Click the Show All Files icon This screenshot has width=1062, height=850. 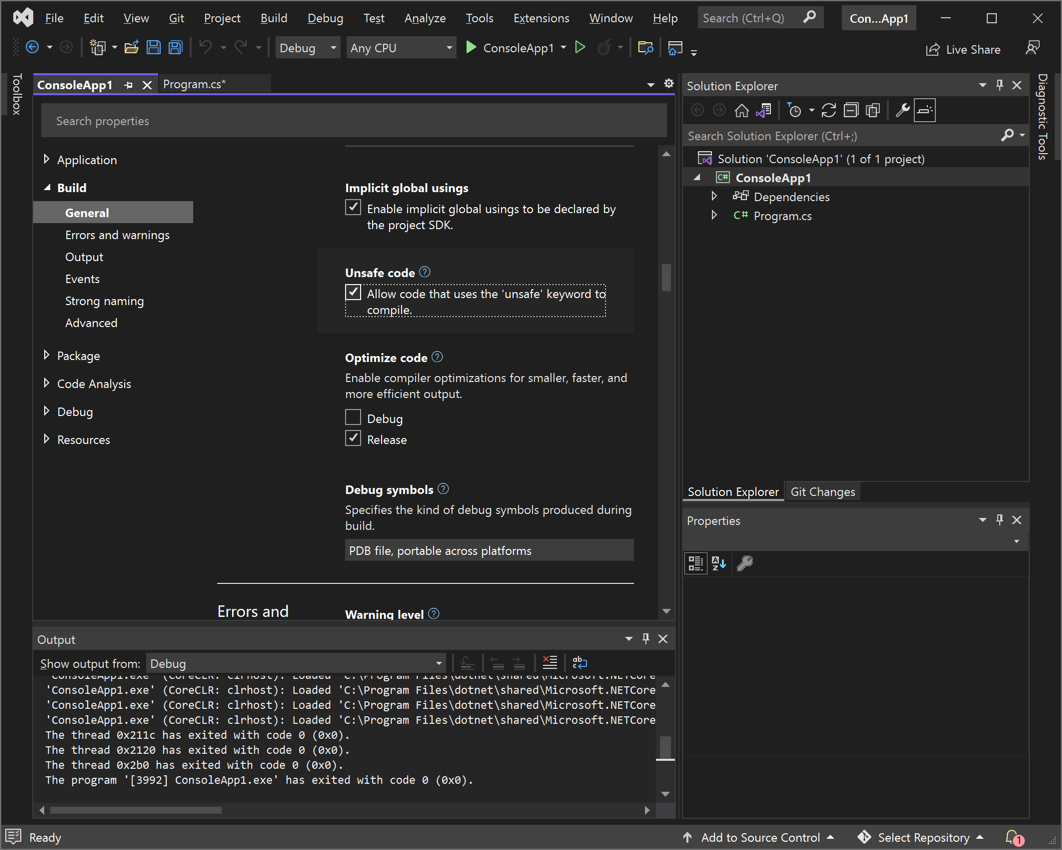873,110
